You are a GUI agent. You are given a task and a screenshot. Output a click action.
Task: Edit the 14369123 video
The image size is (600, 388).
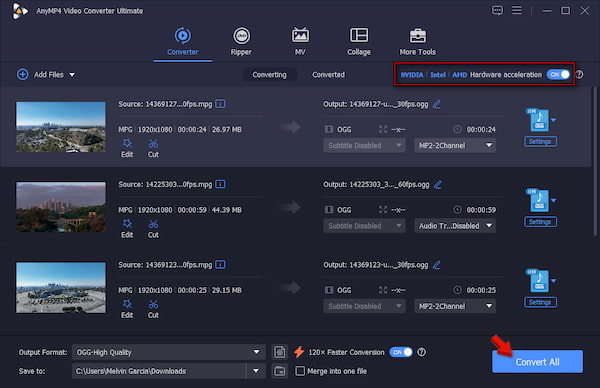127,309
